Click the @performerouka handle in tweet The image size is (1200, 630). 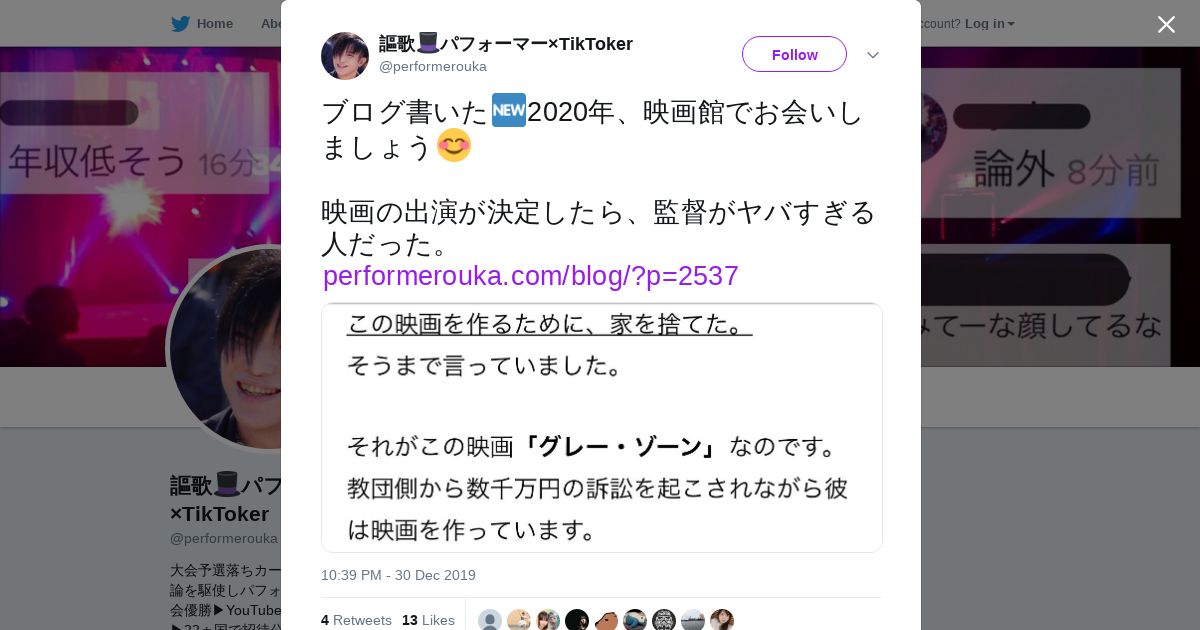(x=433, y=66)
